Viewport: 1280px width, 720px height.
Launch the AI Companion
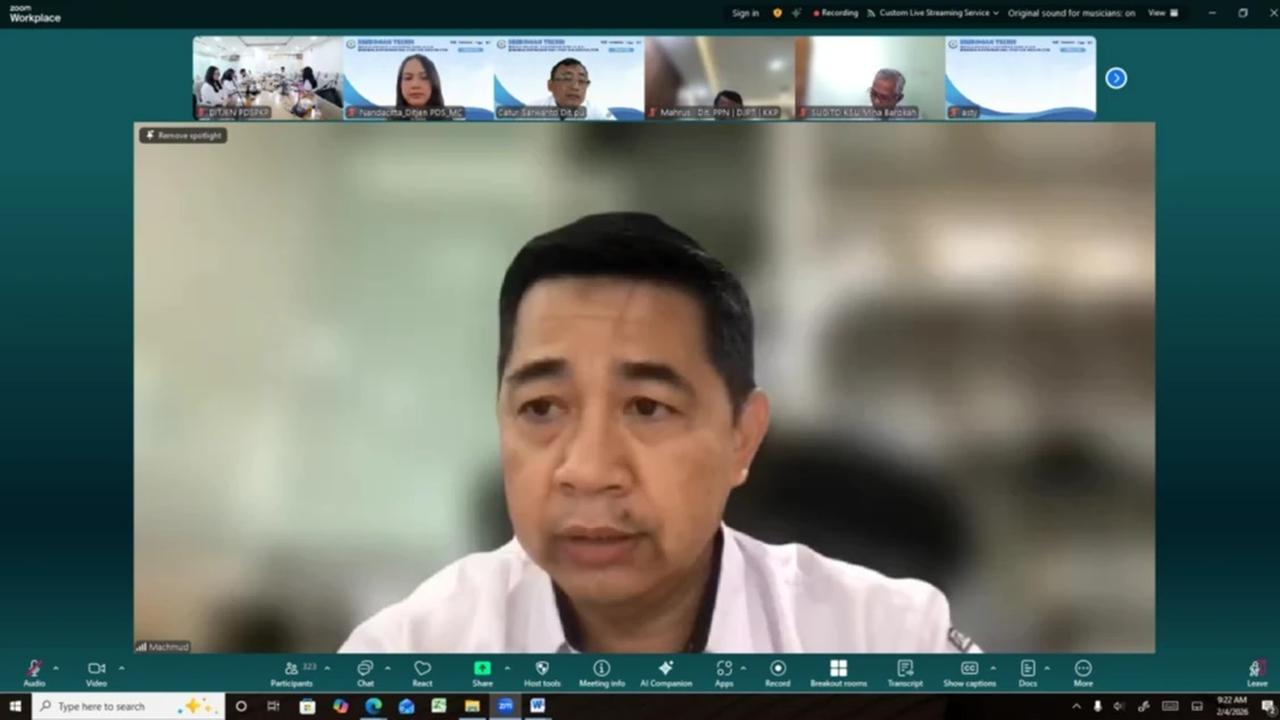coord(666,673)
